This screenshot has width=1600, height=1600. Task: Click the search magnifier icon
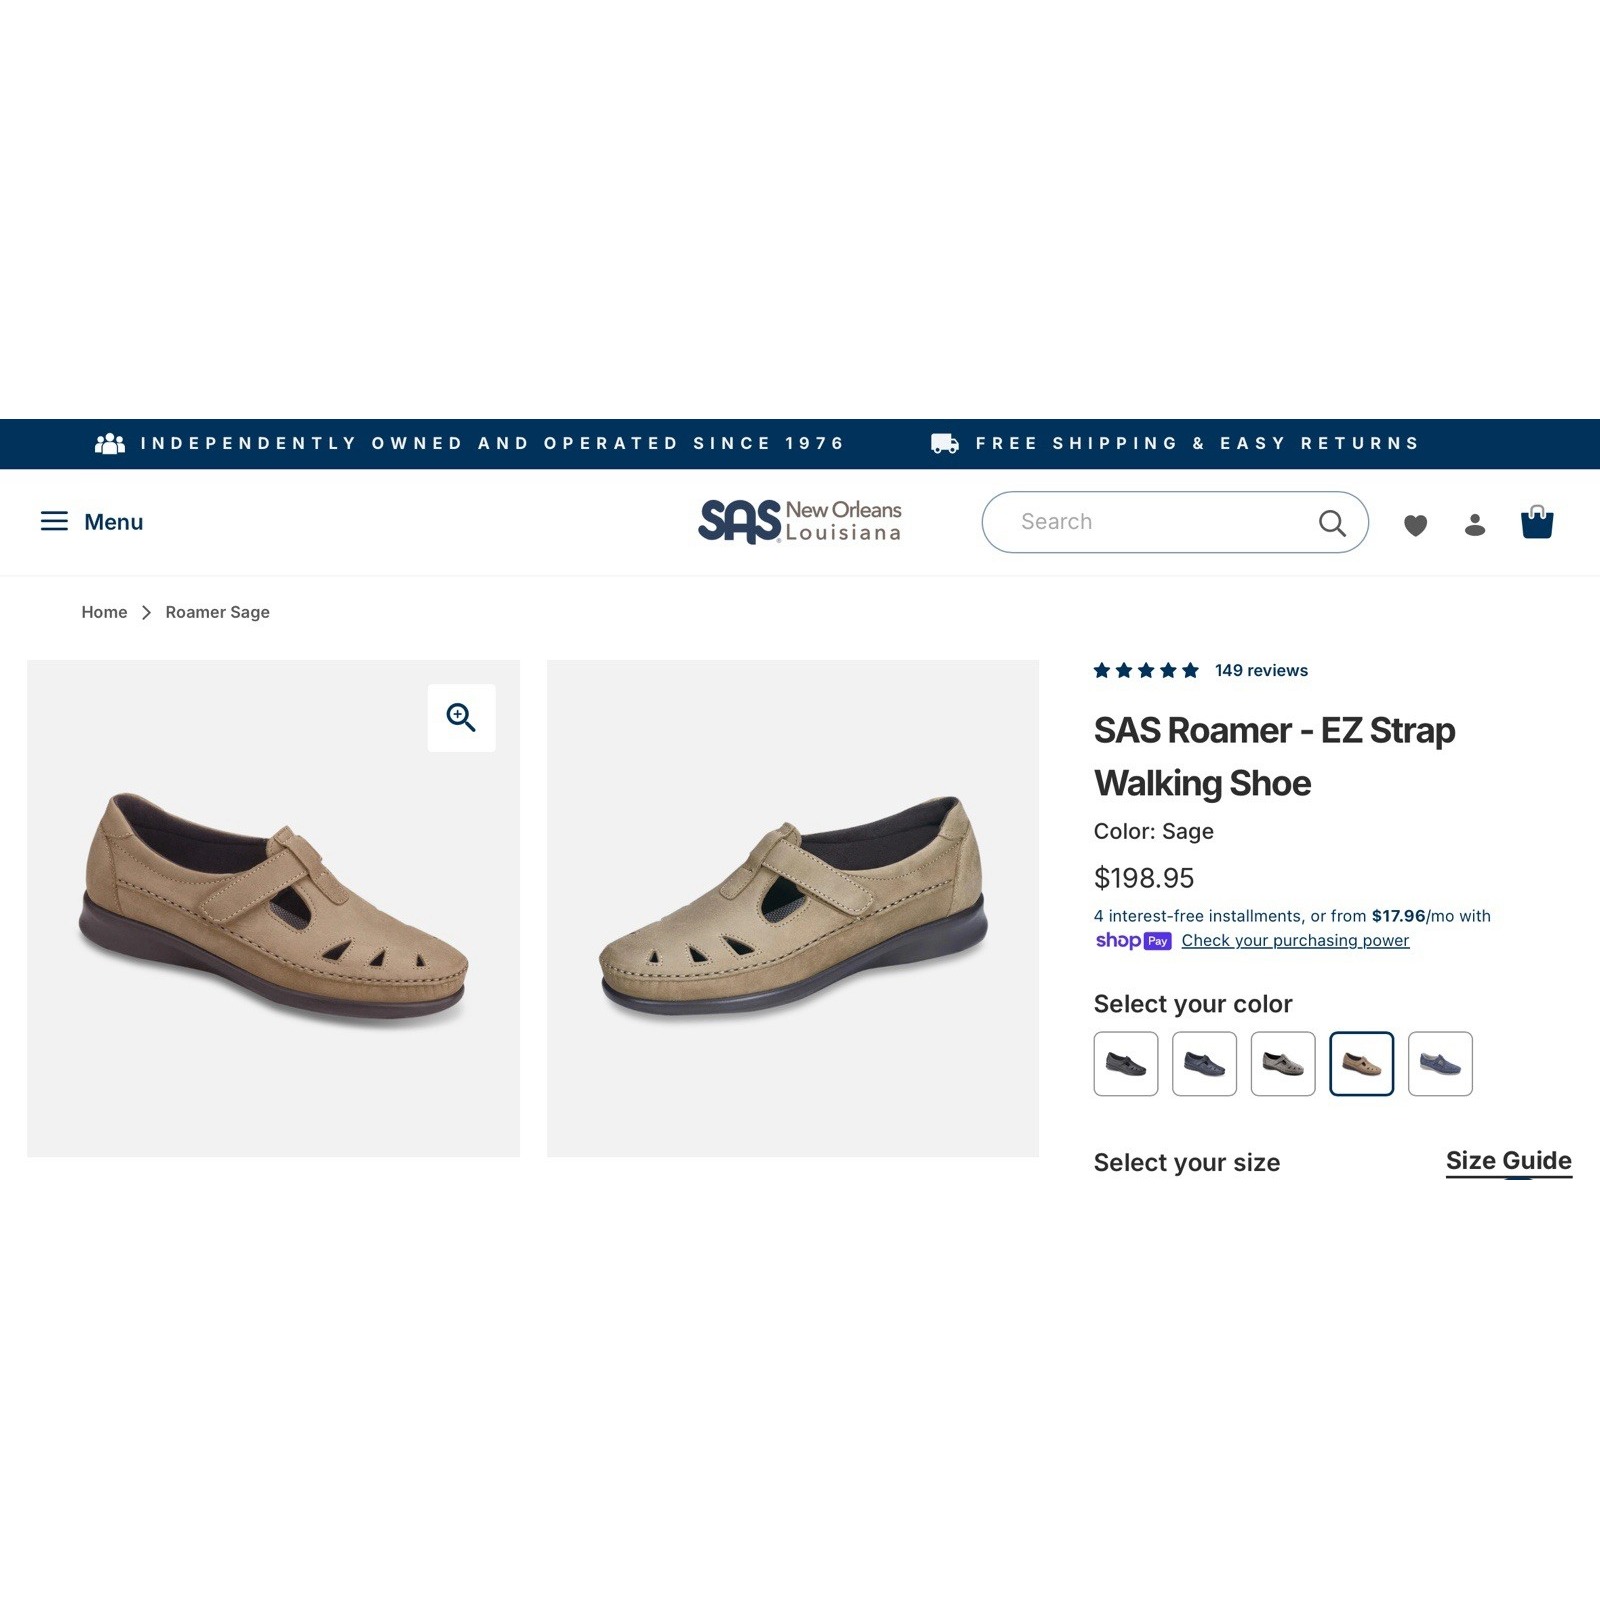coord(1332,522)
